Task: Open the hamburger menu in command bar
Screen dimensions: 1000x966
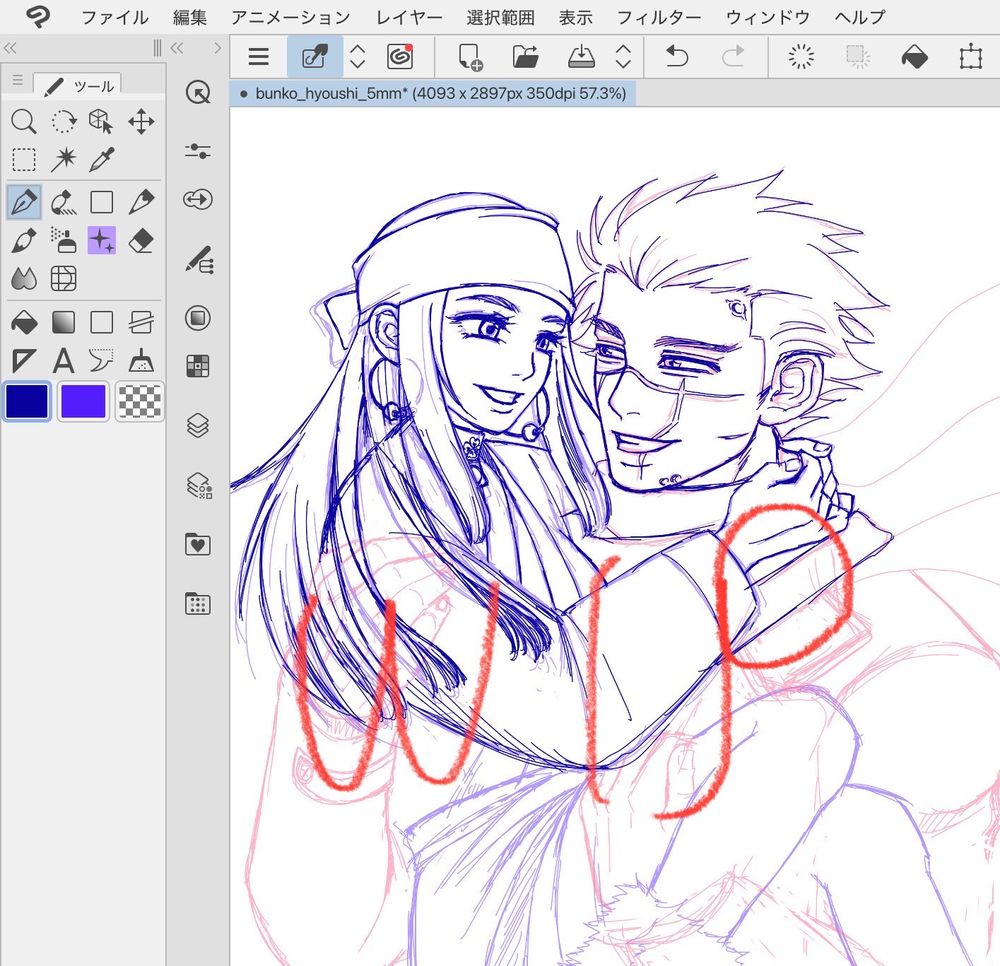Action: (259, 57)
